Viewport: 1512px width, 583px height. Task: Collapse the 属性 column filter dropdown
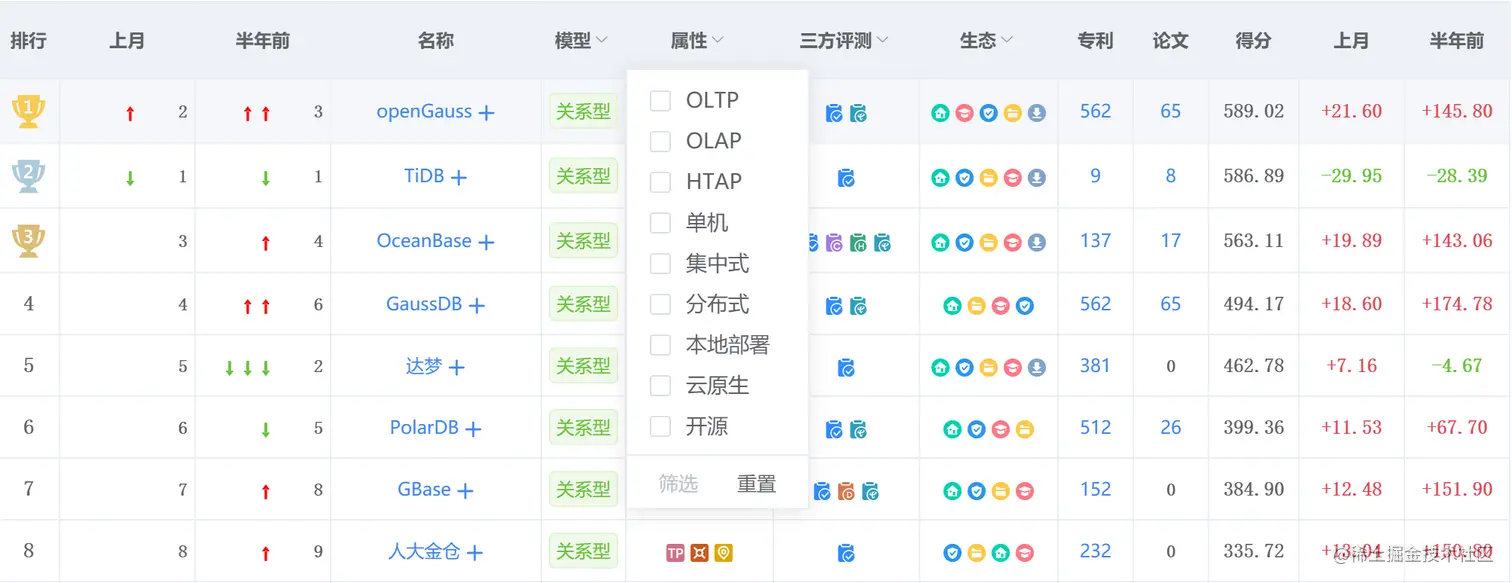tap(718, 41)
